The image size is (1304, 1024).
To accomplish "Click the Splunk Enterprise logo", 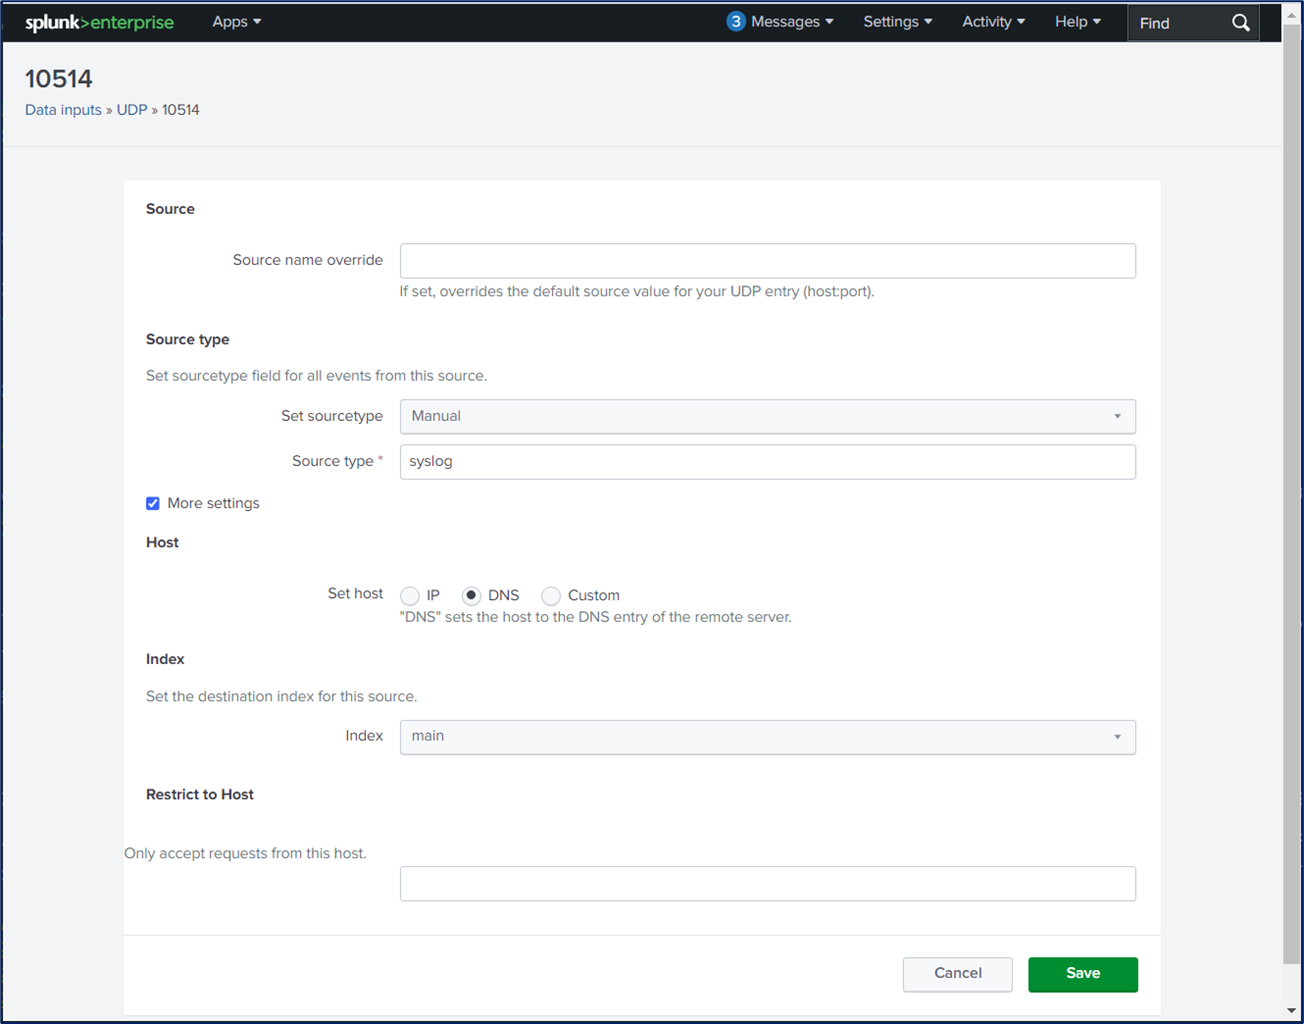I will click(99, 22).
